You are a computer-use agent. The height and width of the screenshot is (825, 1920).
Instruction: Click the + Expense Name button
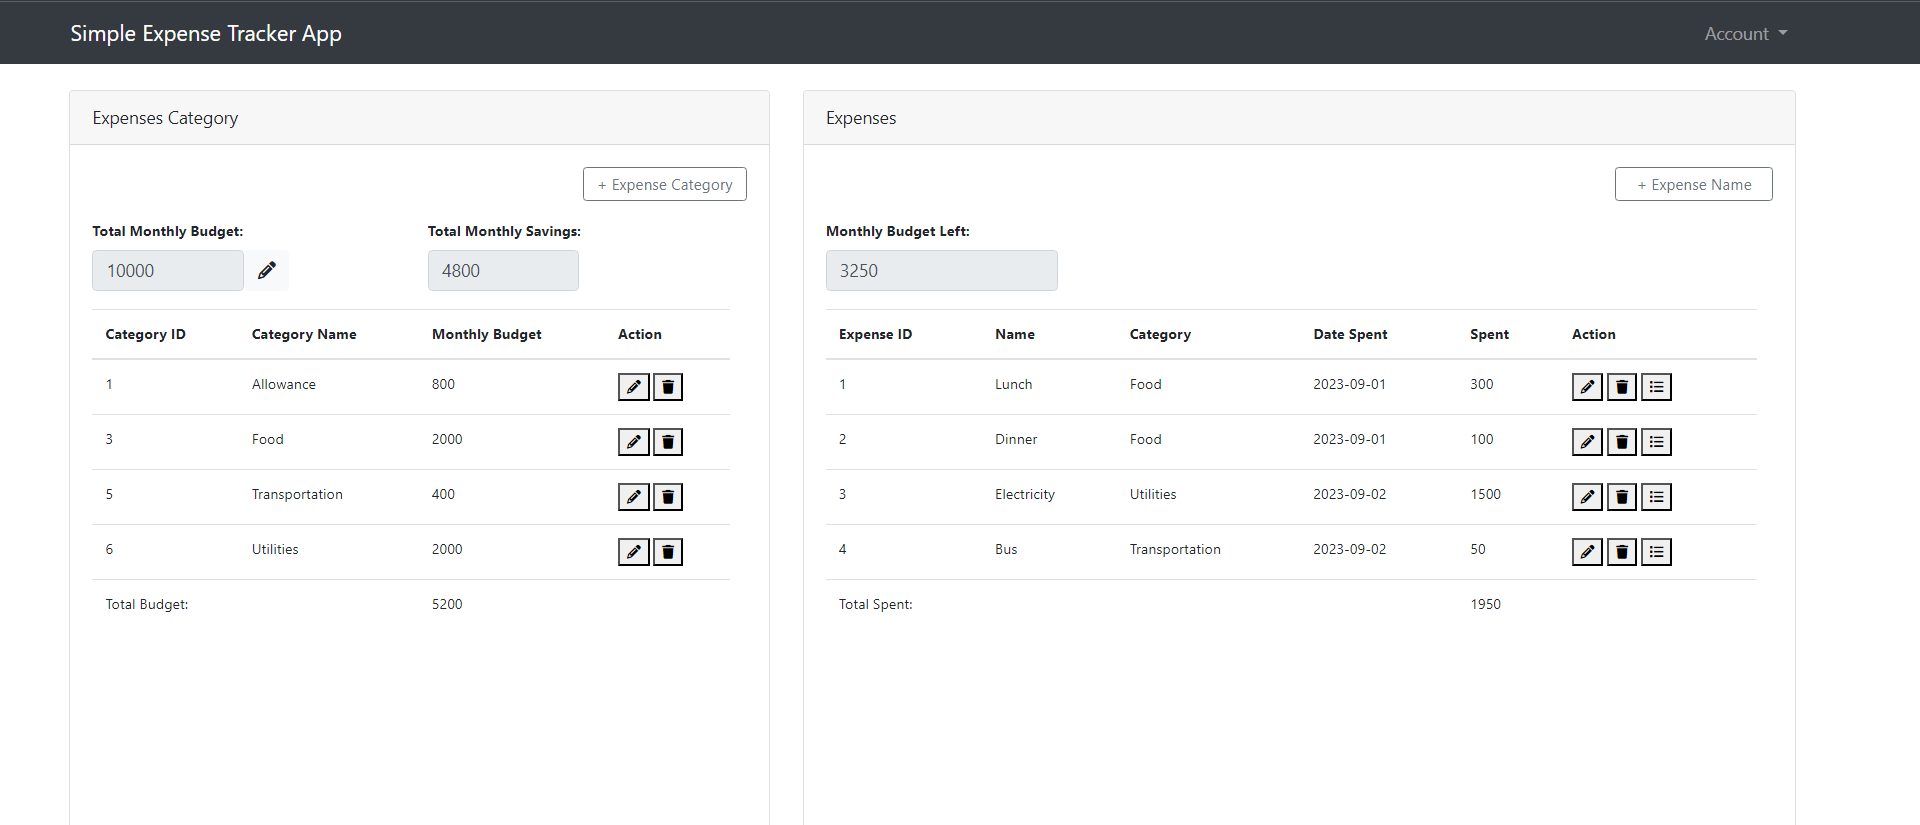click(x=1694, y=184)
